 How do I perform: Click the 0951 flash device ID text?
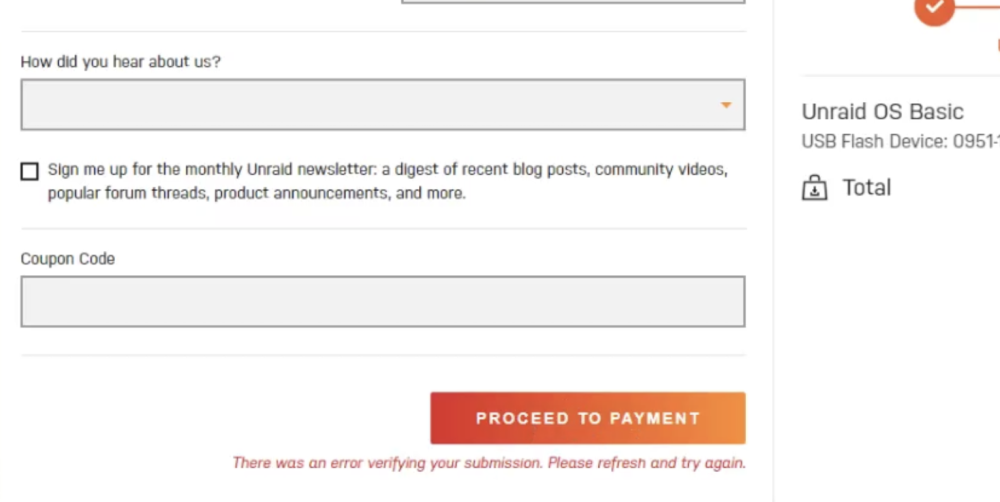[976, 142]
